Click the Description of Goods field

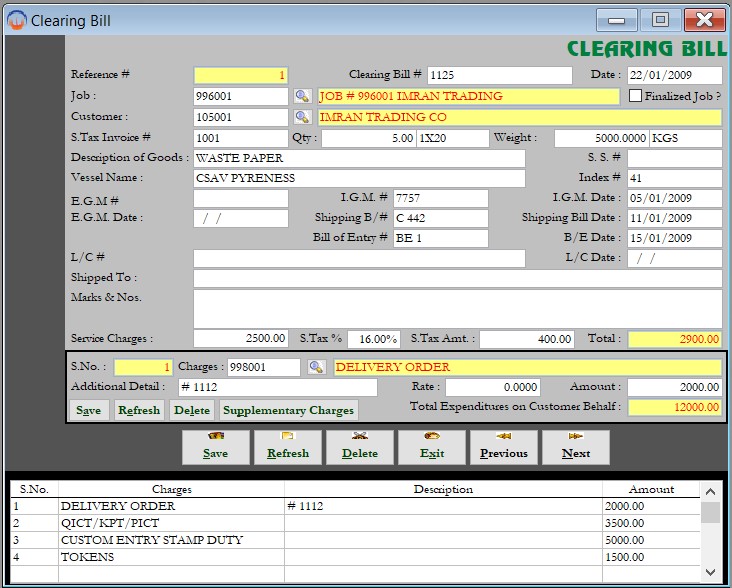[x=359, y=158]
